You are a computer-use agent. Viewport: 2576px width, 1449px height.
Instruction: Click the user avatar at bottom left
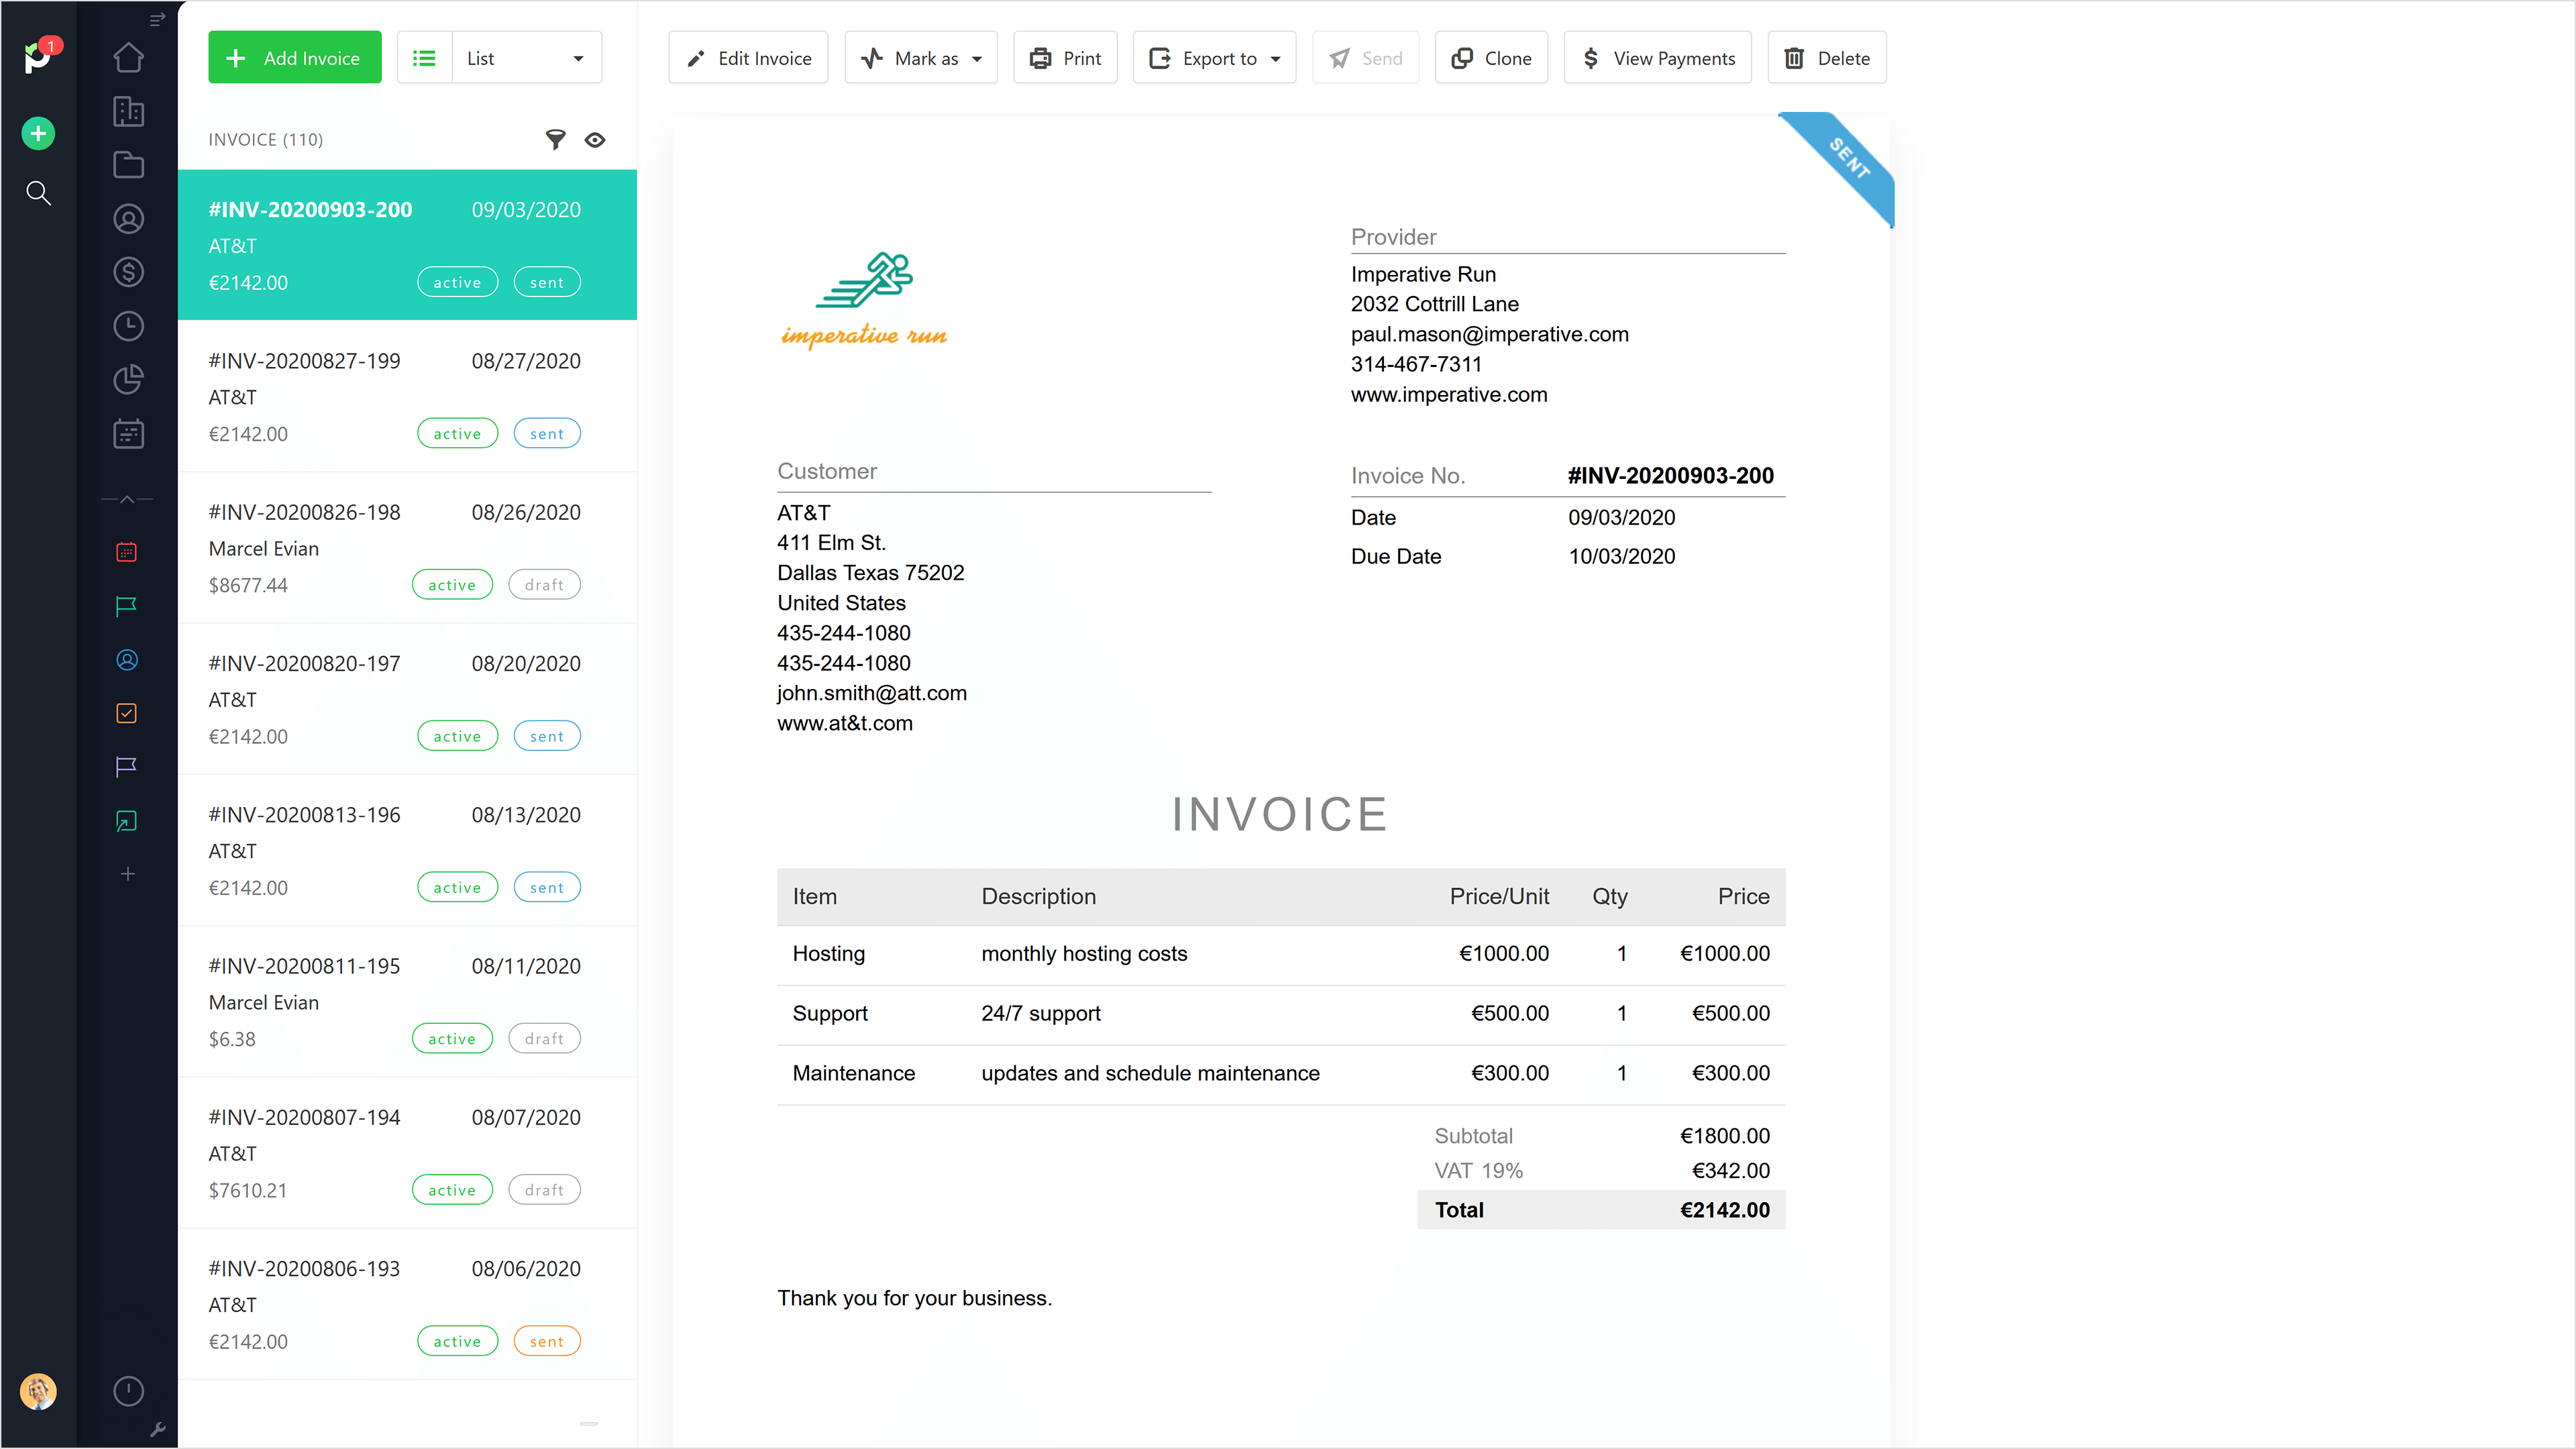38,1391
